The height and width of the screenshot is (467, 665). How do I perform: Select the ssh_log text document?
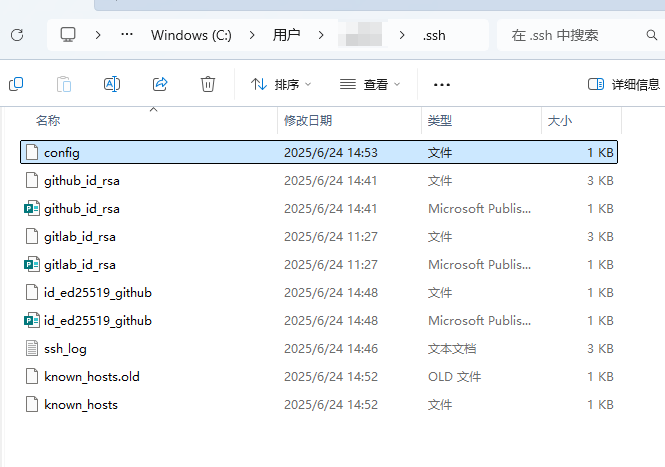65,348
